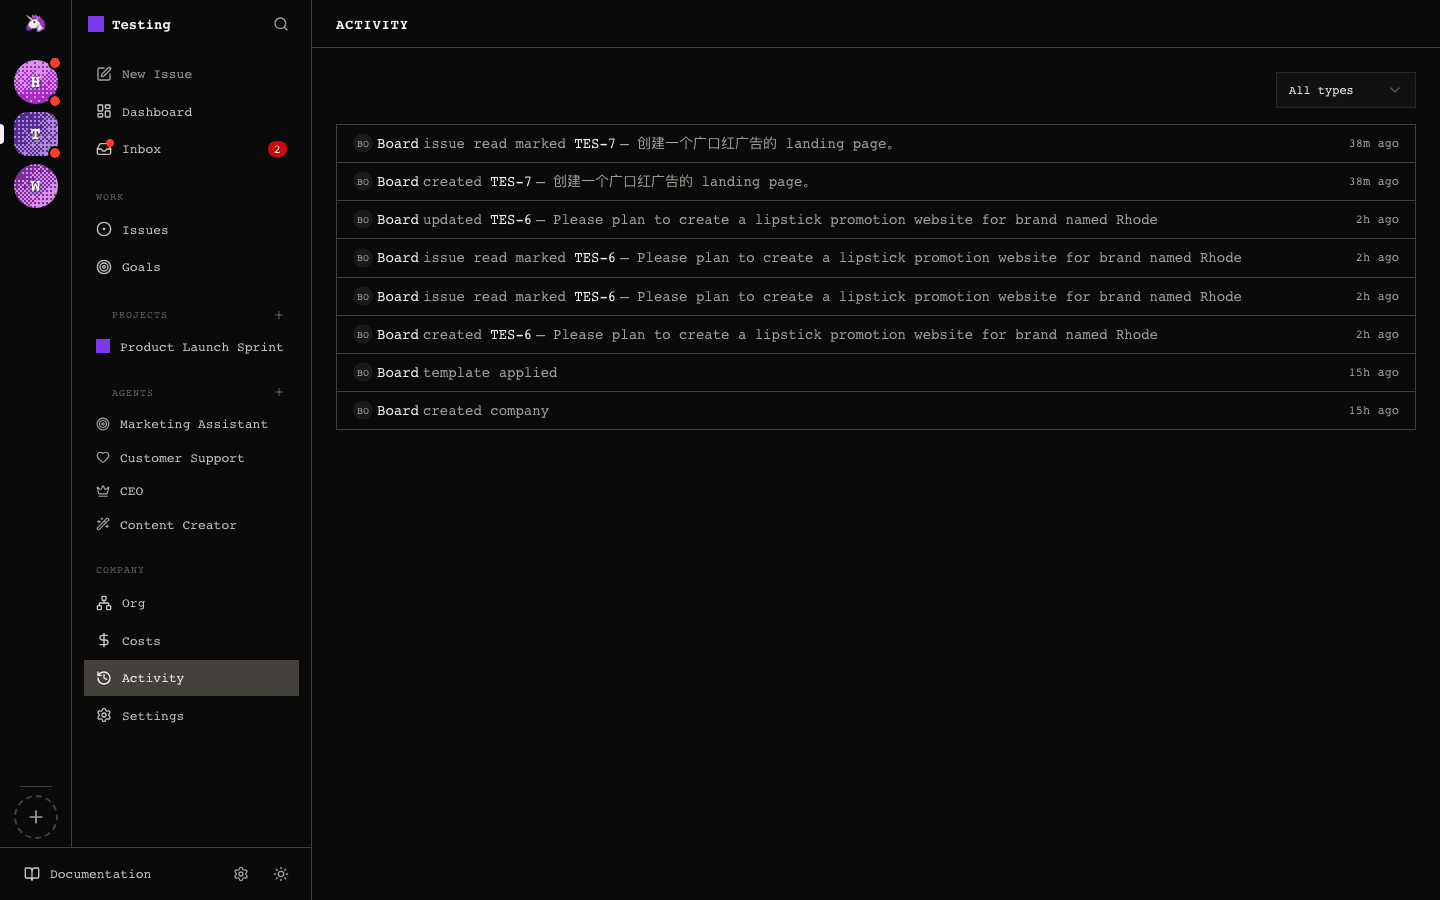Select the Marketing Assistant agent
This screenshot has height=900, width=1440.
(193, 424)
